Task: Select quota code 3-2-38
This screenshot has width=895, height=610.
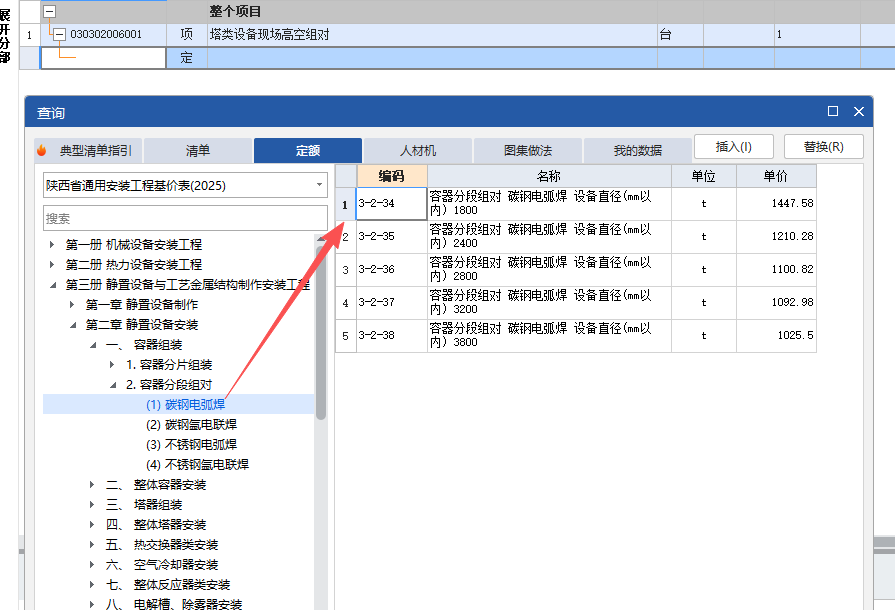Action: [392, 336]
